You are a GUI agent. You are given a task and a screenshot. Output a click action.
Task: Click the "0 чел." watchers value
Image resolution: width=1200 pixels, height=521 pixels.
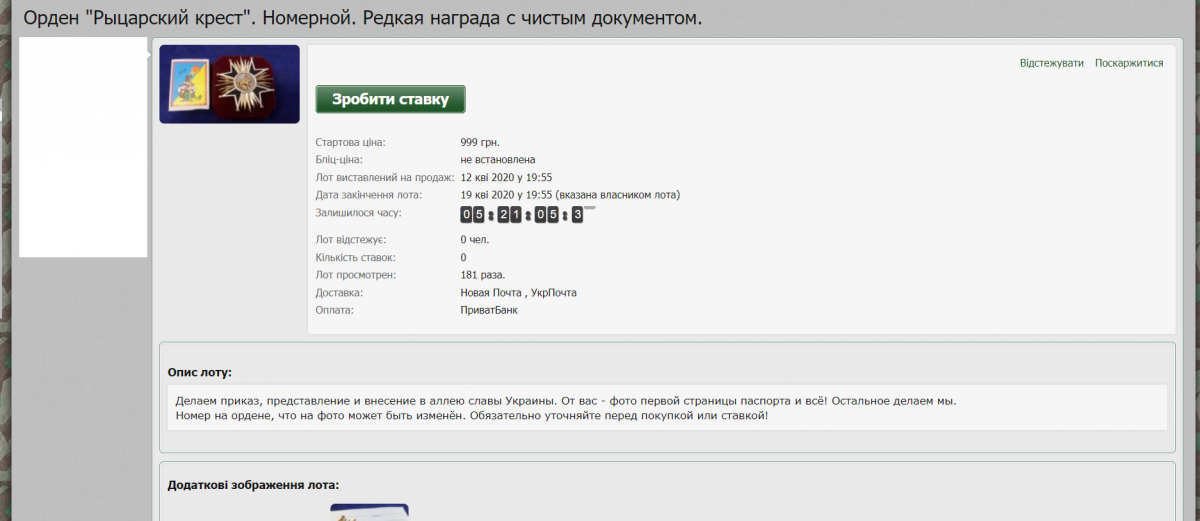(475, 240)
